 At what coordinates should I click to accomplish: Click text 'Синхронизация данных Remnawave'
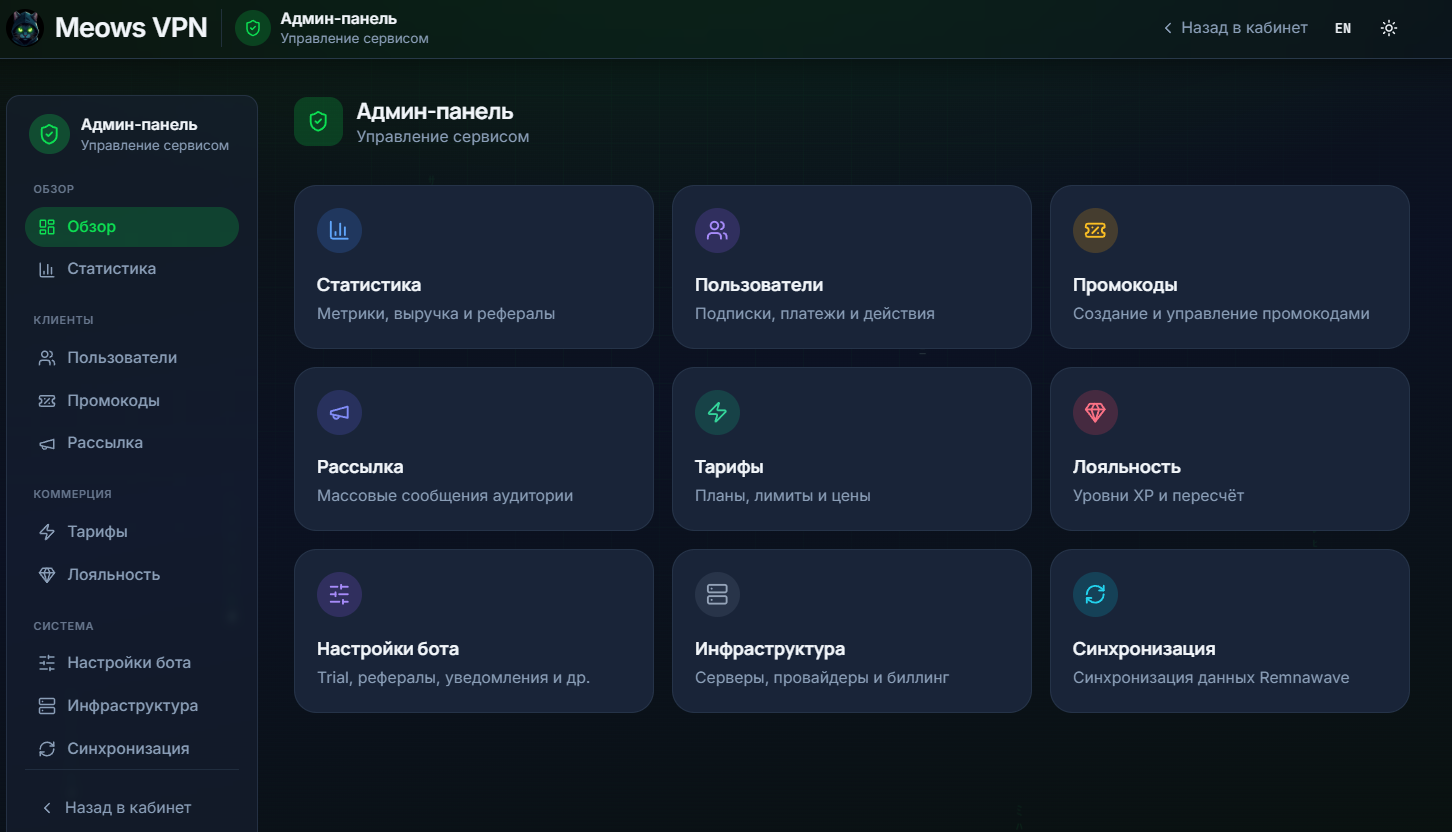1211,678
